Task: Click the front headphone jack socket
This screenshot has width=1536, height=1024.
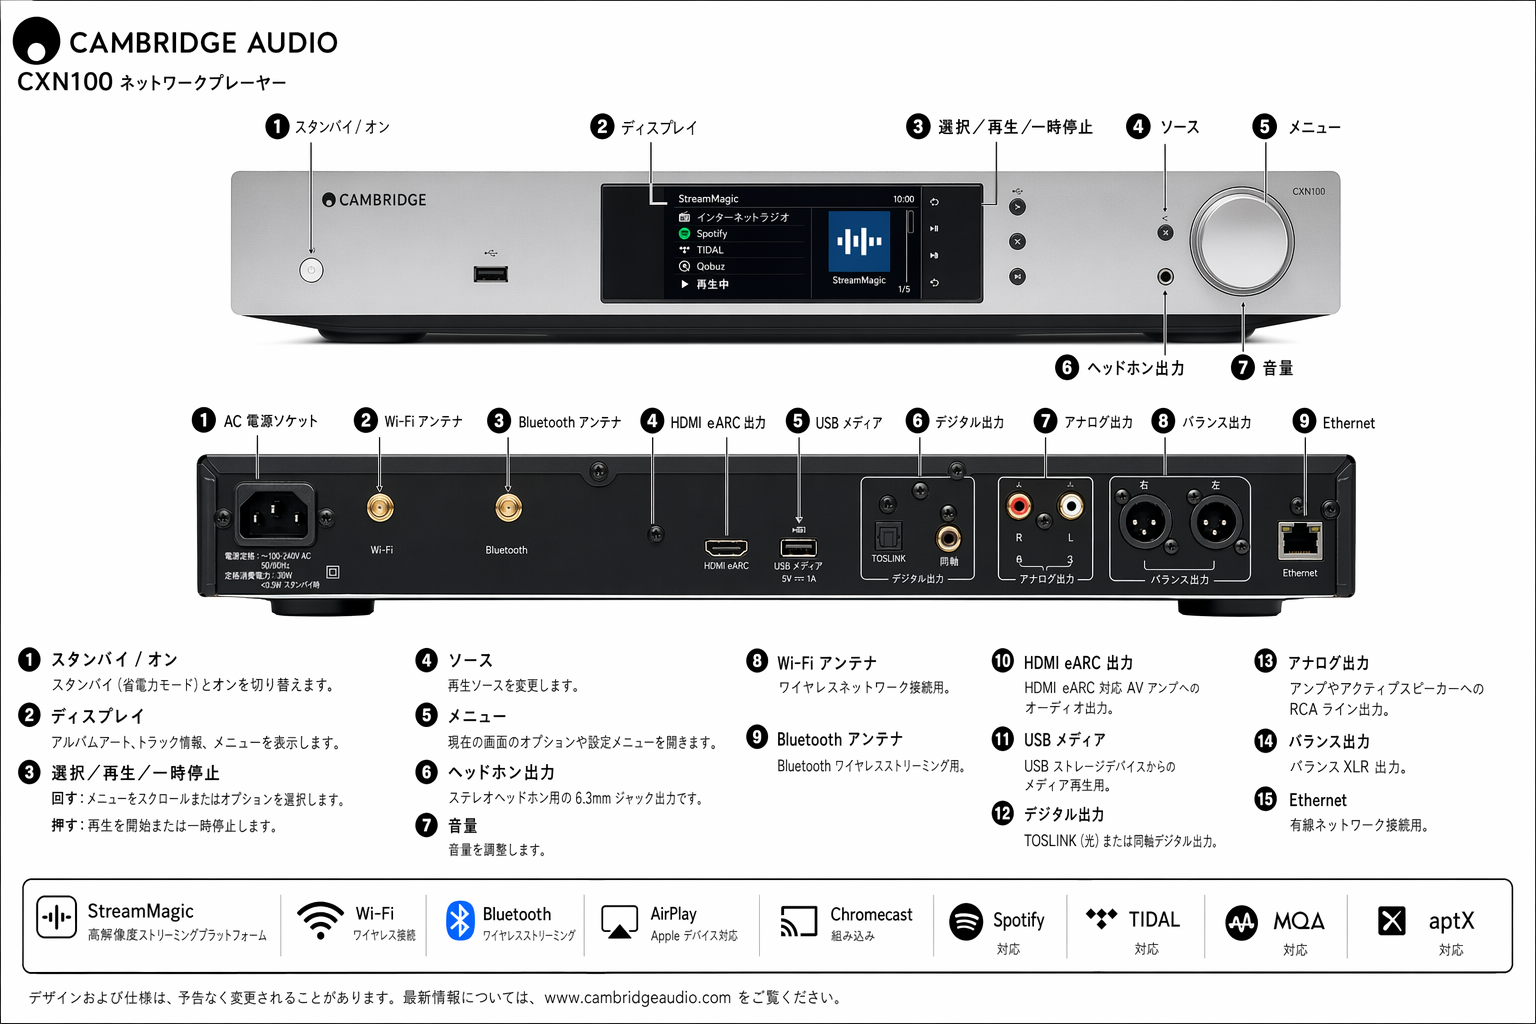Action: tap(1165, 277)
